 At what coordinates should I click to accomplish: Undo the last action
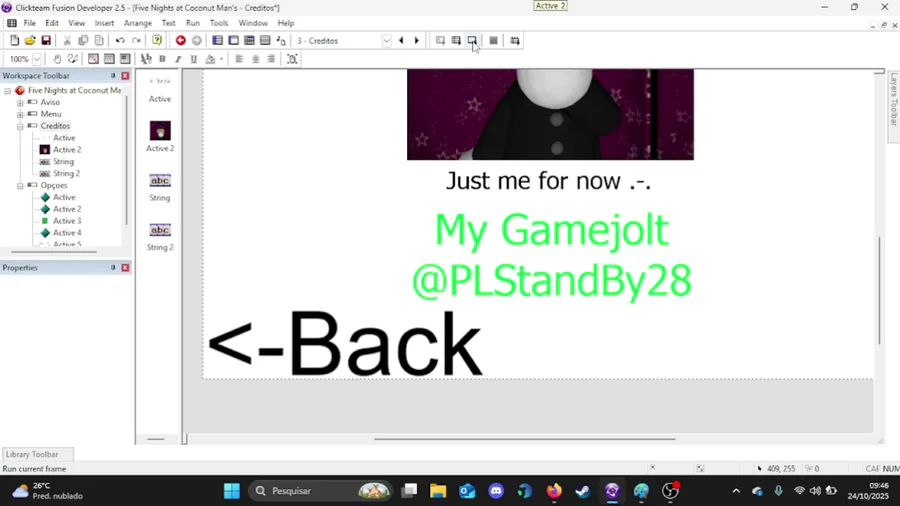click(x=120, y=41)
